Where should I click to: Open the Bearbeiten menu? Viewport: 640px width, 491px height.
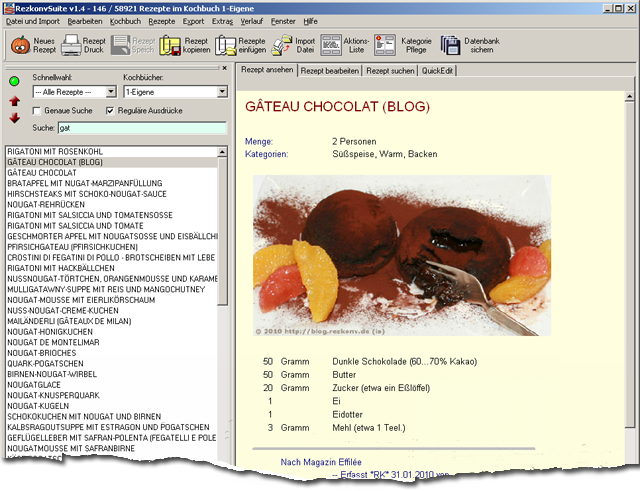(85, 21)
